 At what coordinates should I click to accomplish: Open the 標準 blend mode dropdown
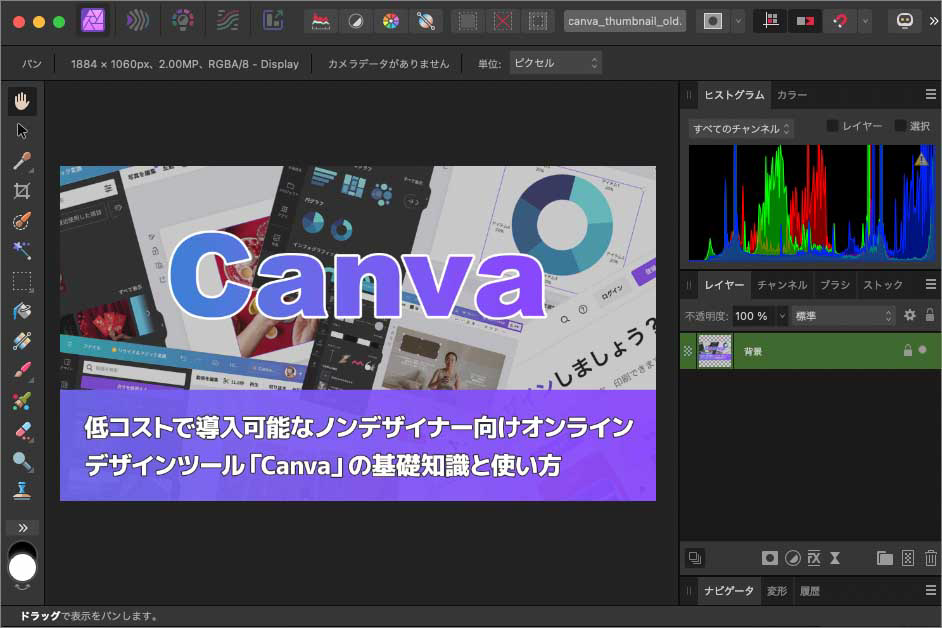[x=843, y=316]
